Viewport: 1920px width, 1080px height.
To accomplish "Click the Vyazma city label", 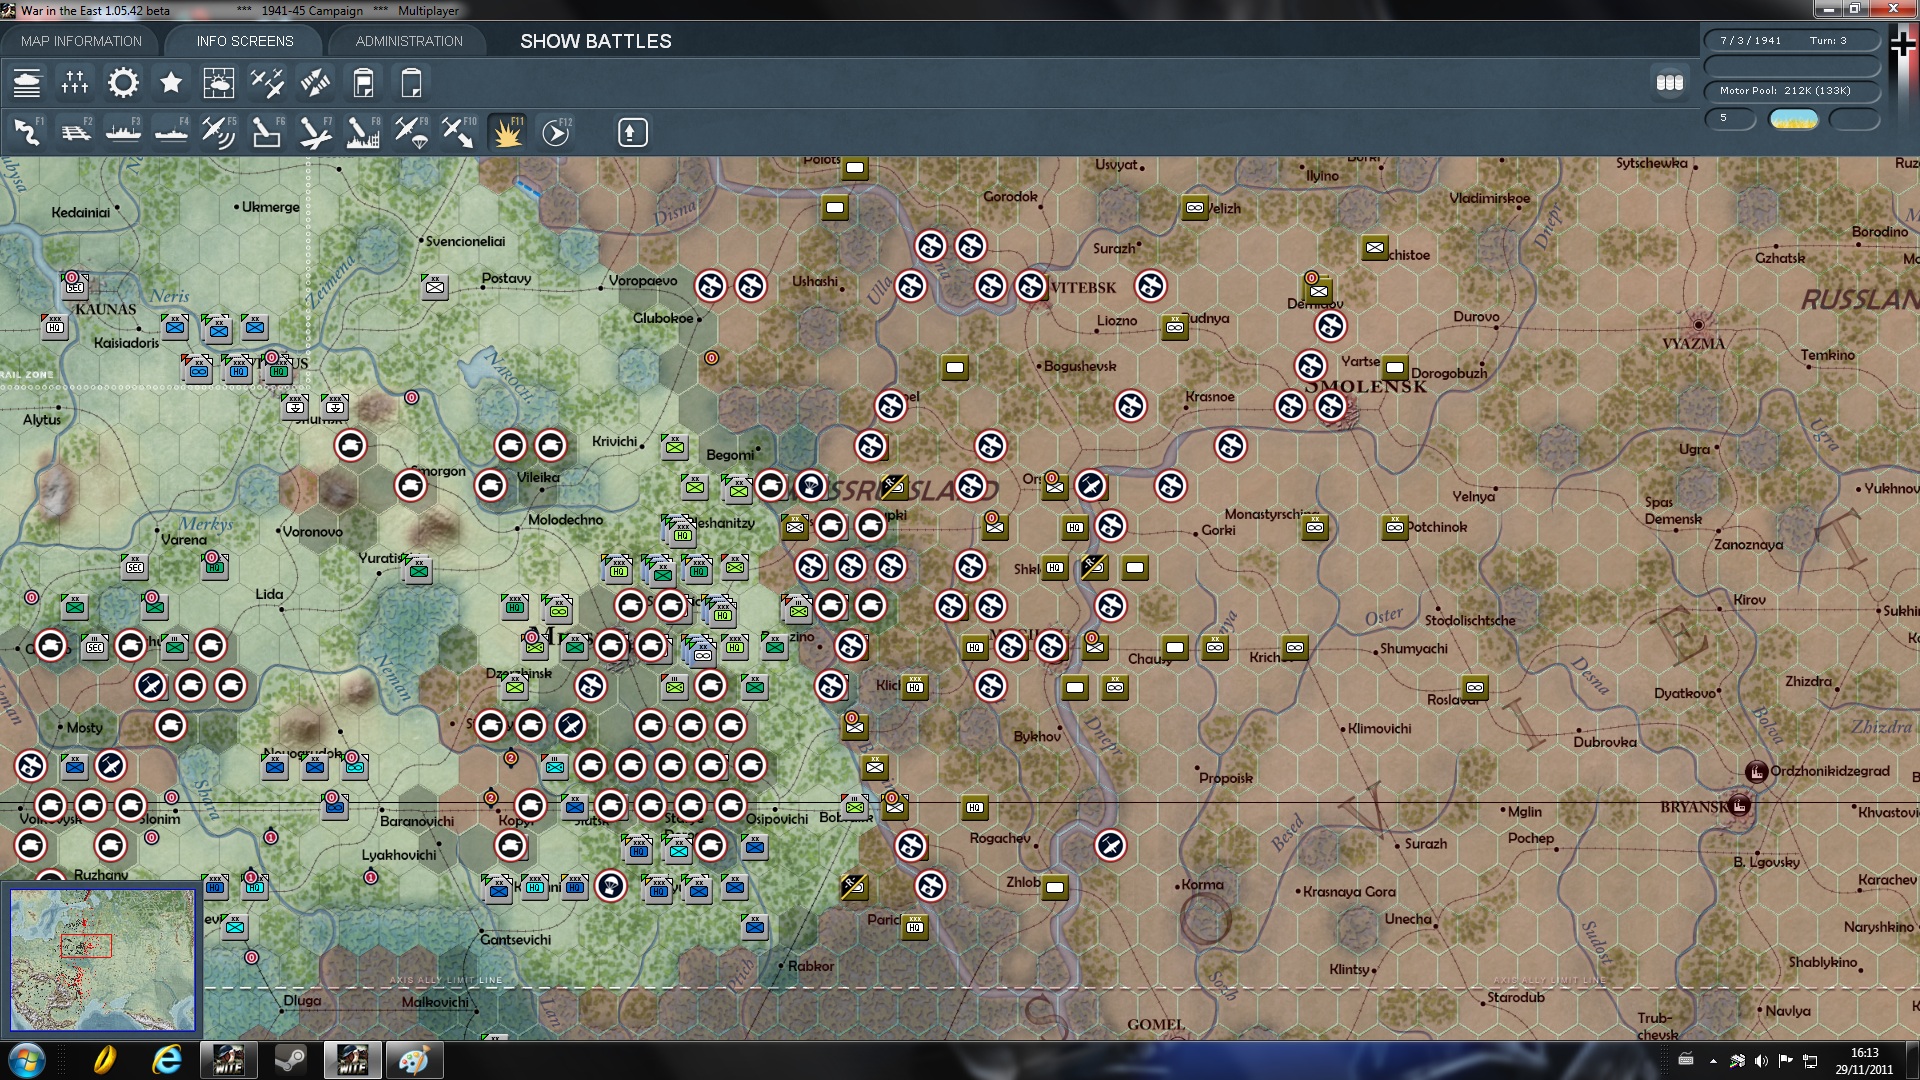I will click(1694, 344).
